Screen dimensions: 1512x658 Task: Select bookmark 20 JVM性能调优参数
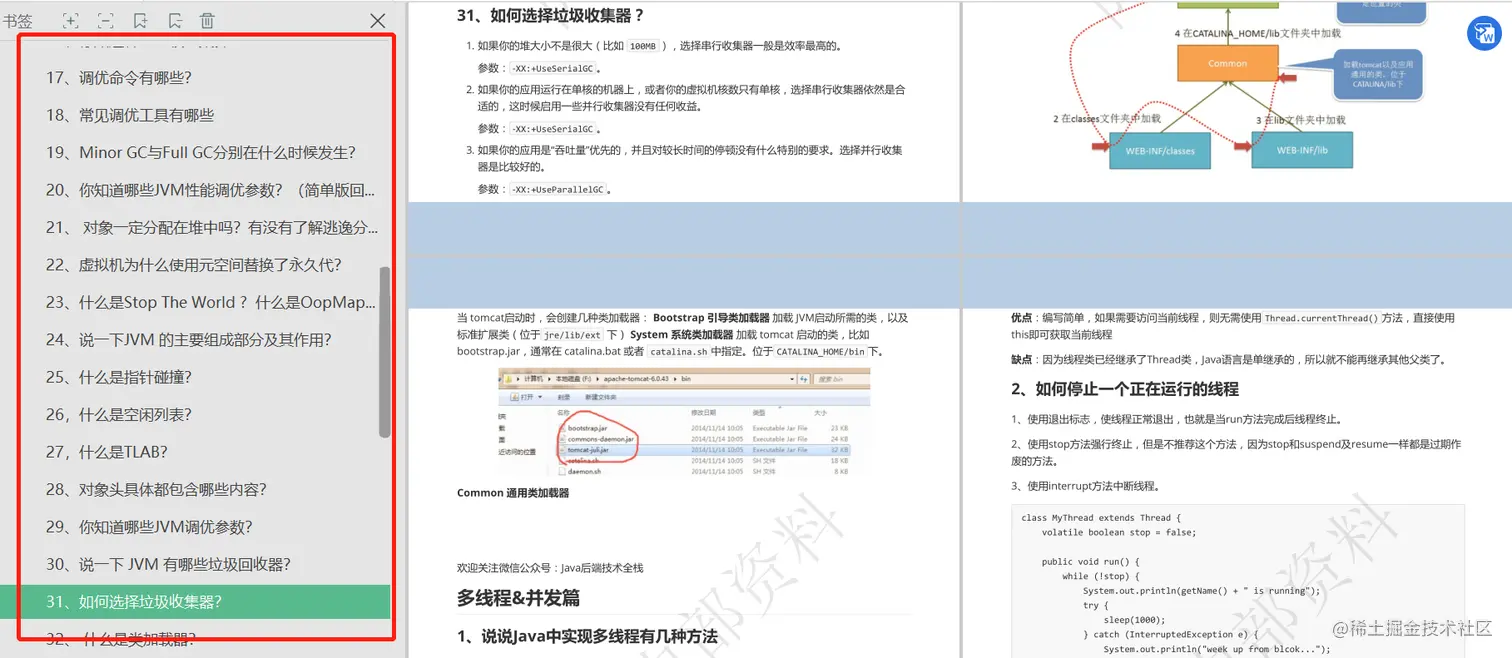tap(211, 190)
